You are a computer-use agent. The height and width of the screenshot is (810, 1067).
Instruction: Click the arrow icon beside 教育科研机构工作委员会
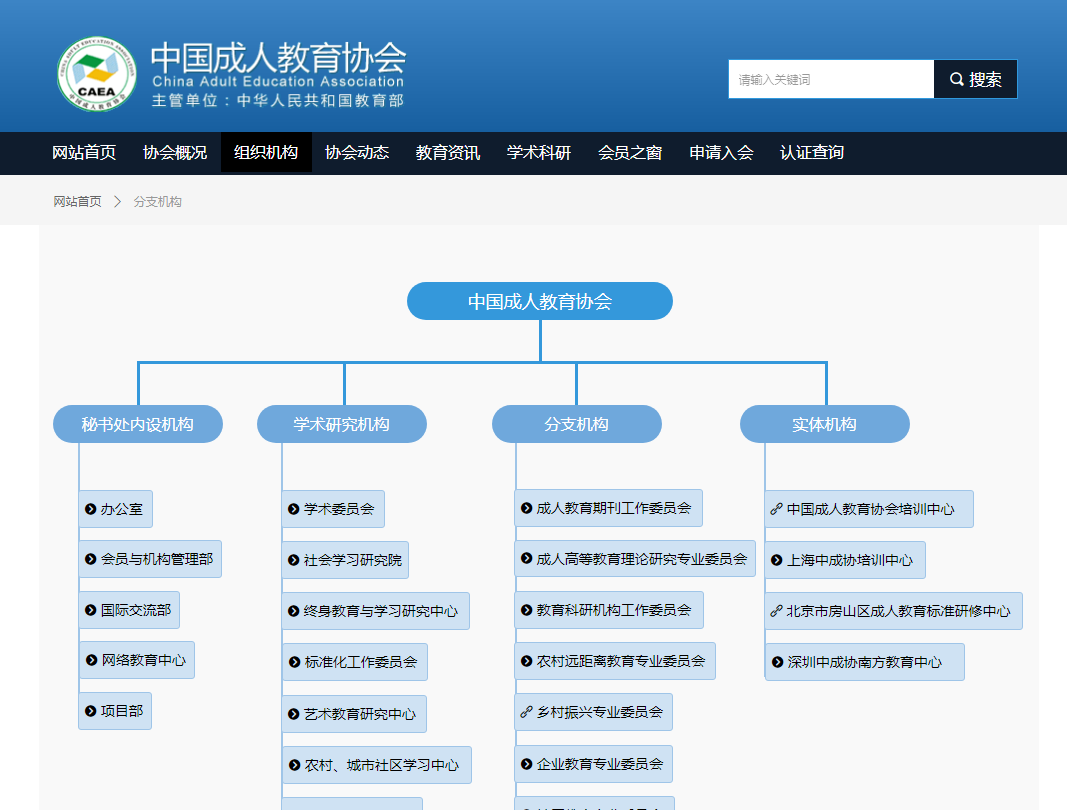(527, 610)
